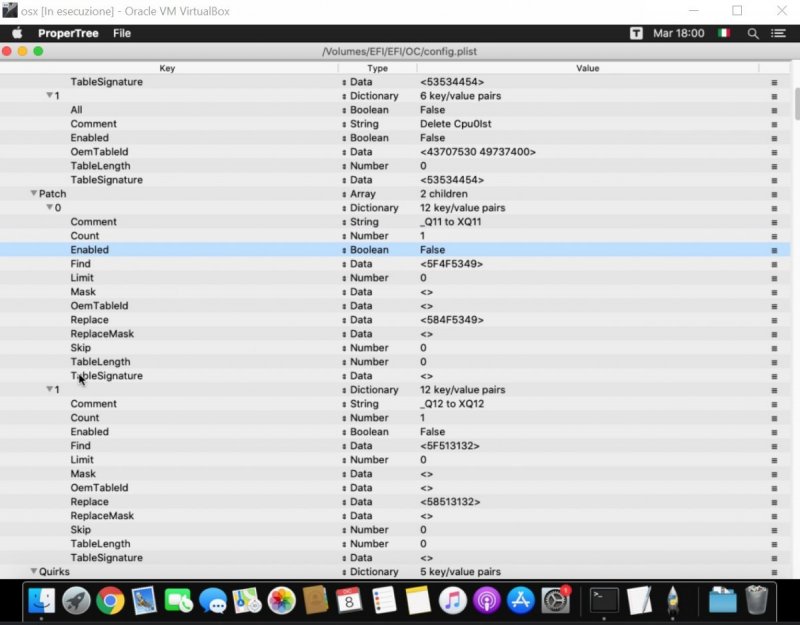Image resolution: width=800 pixels, height=625 pixels.
Task: Open App Store from the Dock
Action: tap(521, 601)
